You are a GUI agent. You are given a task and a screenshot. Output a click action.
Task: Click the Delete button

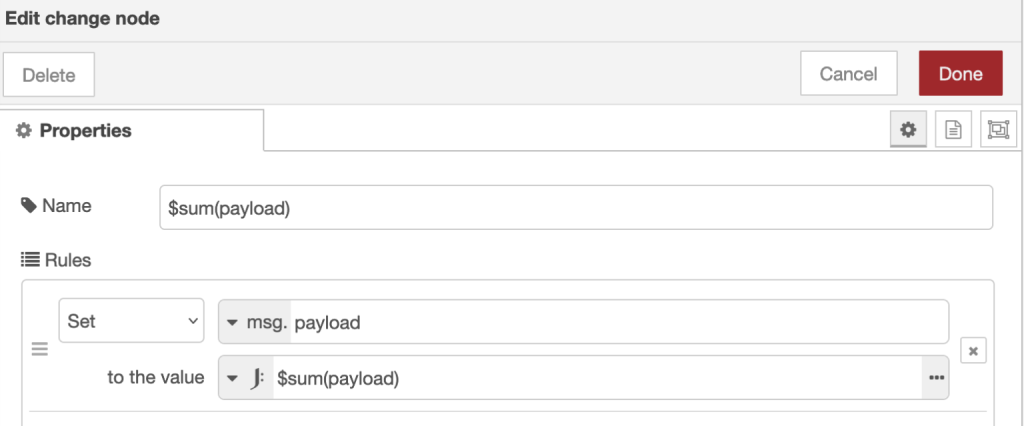tap(49, 74)
